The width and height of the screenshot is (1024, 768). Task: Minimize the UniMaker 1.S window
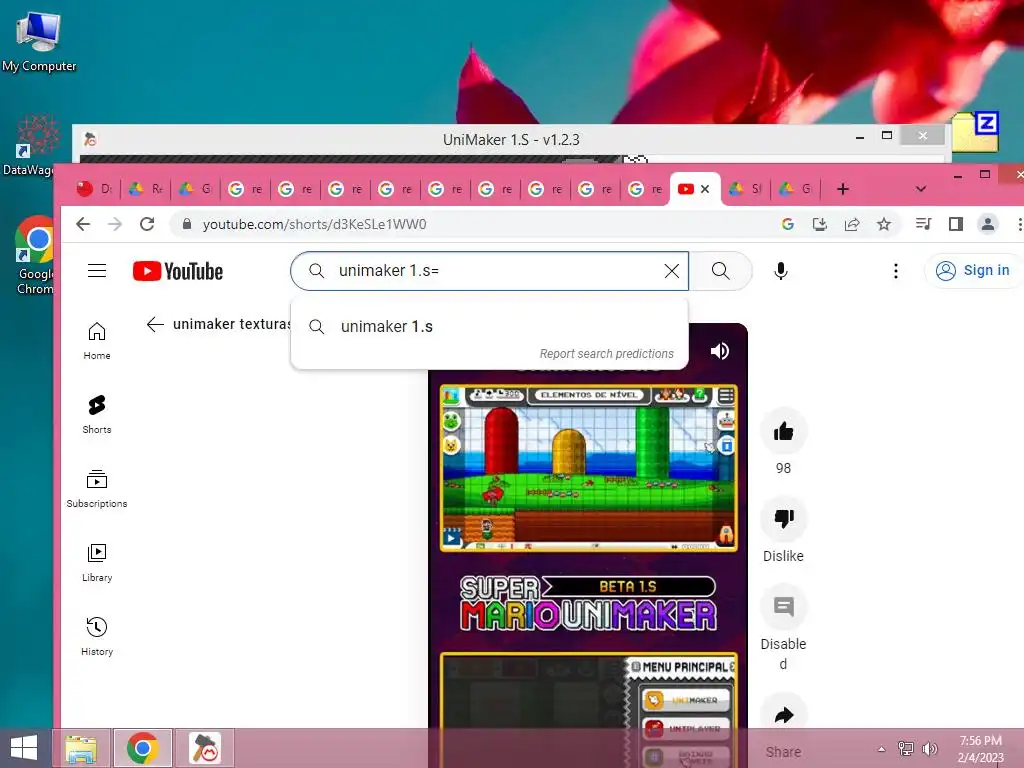[x=860, y=136]
